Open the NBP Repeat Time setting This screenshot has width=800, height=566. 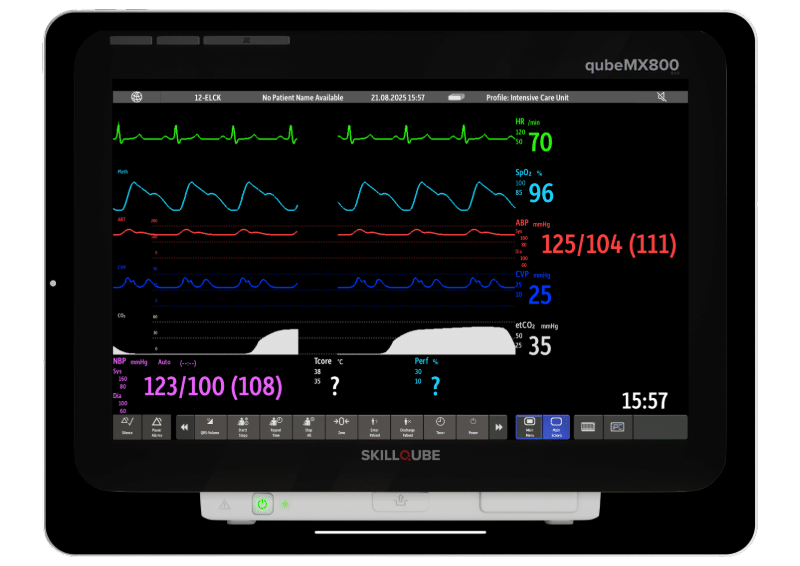coord(275,427)
